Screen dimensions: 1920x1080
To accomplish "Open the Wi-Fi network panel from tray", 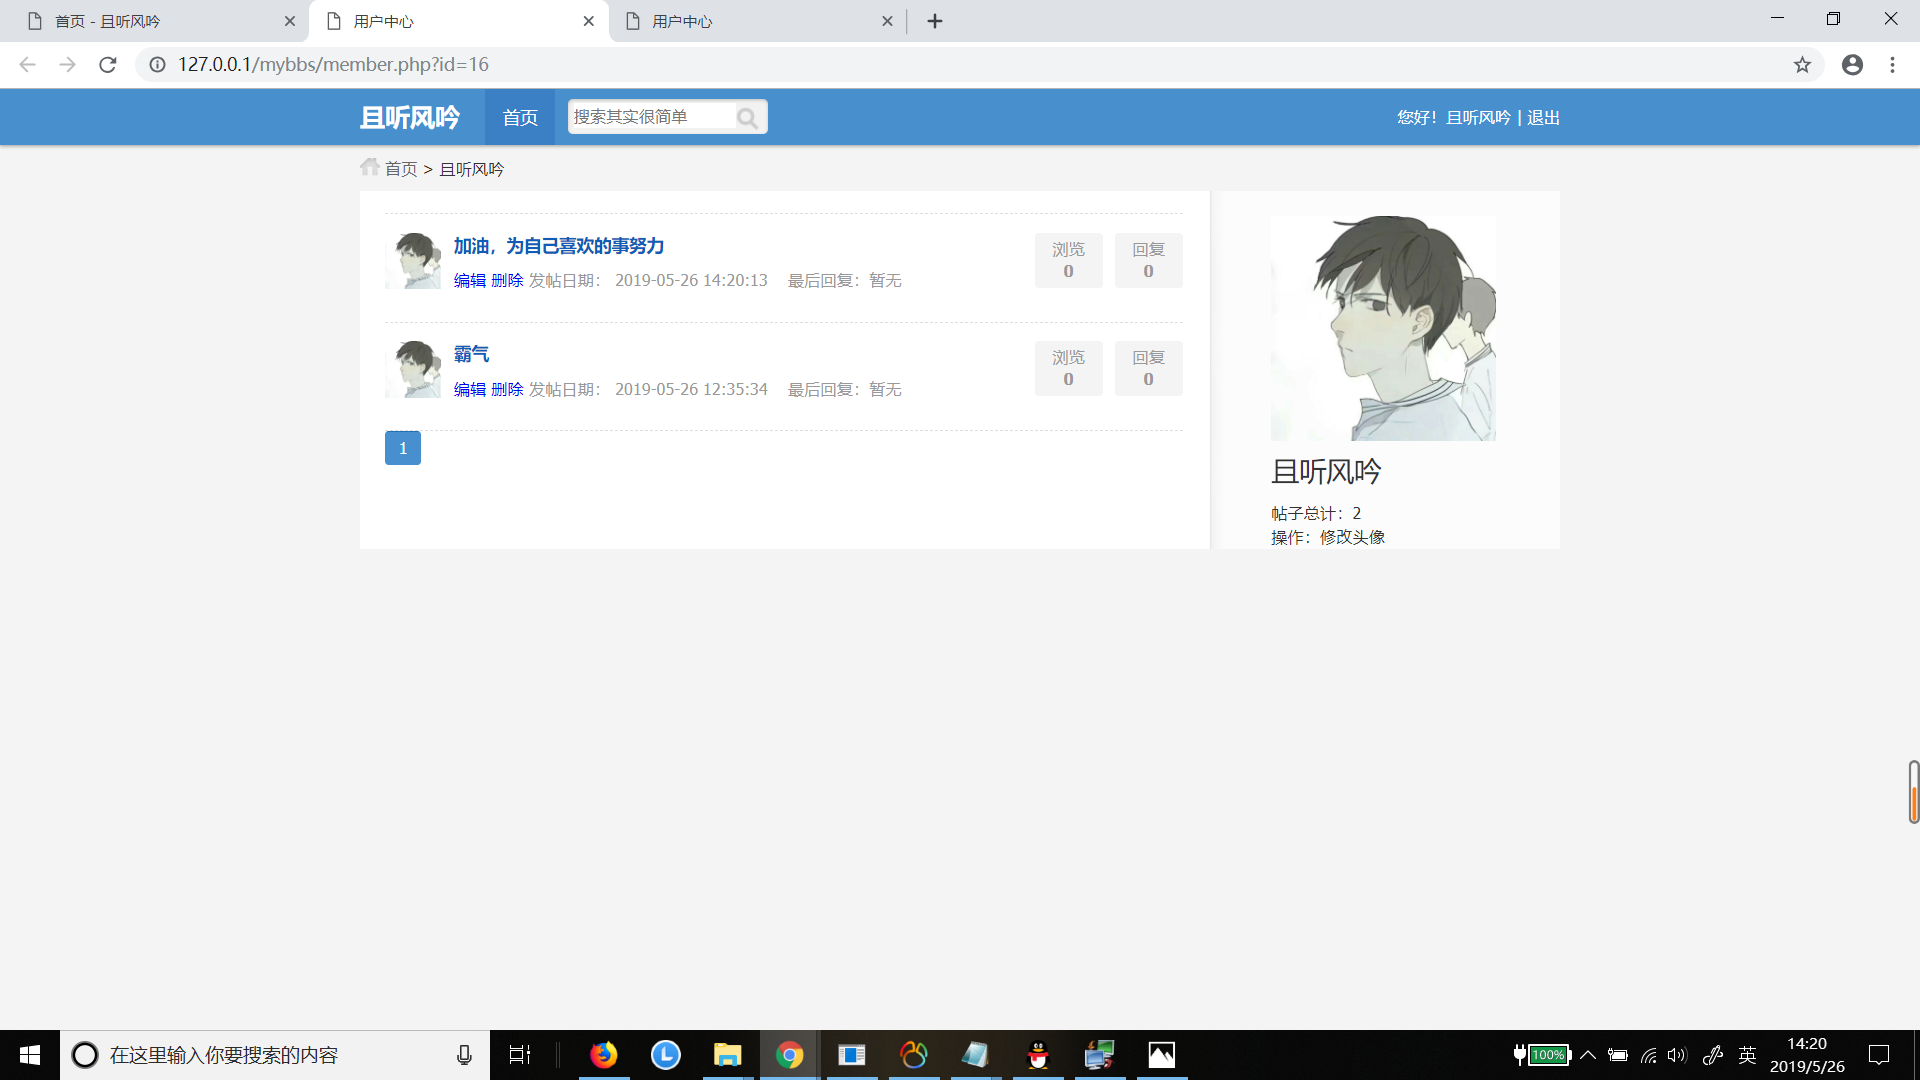I will (x=1648, y=1054).
